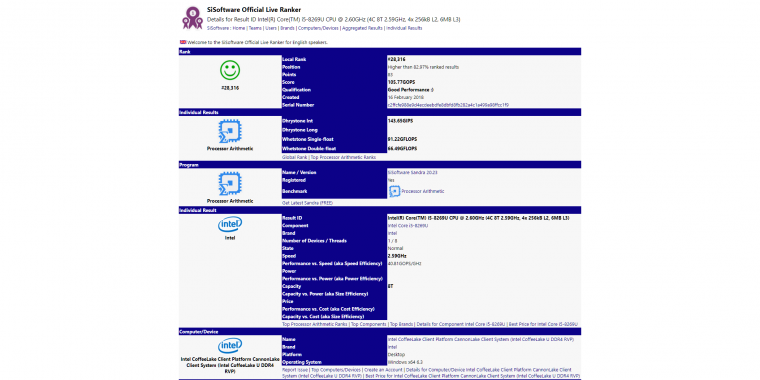Open Top Processor Arithmetic Ranks beside Global Rank
760x380 pixels.
[x=343, y=157]
